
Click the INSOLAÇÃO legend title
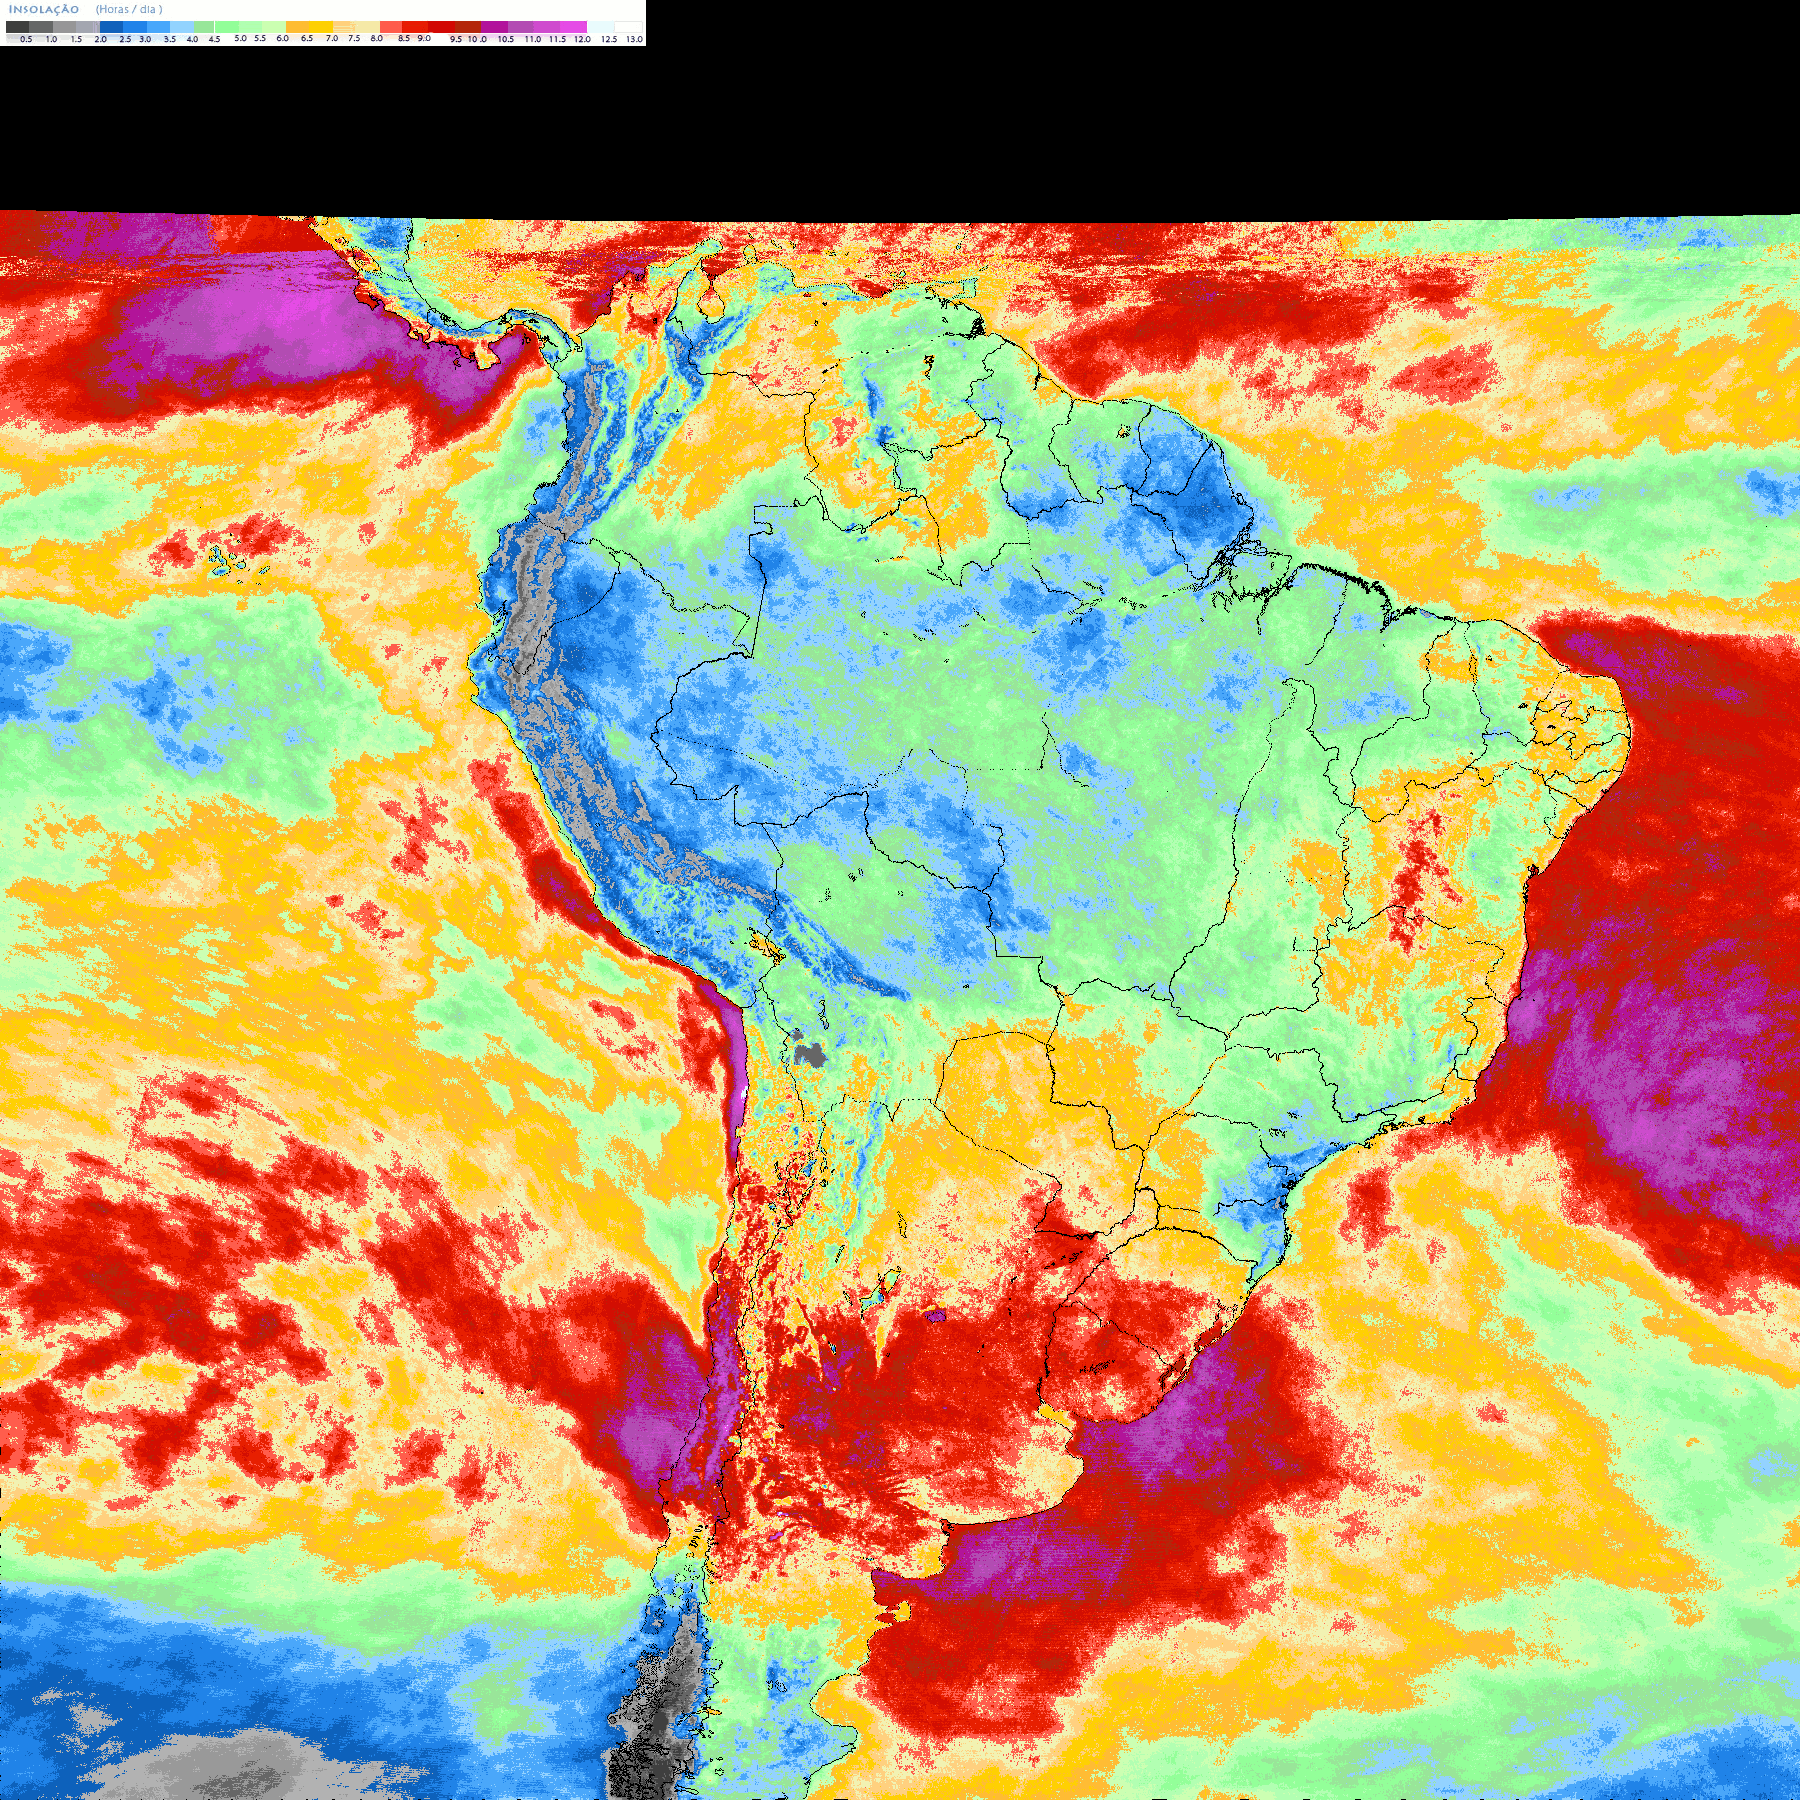tap(44, 10)
